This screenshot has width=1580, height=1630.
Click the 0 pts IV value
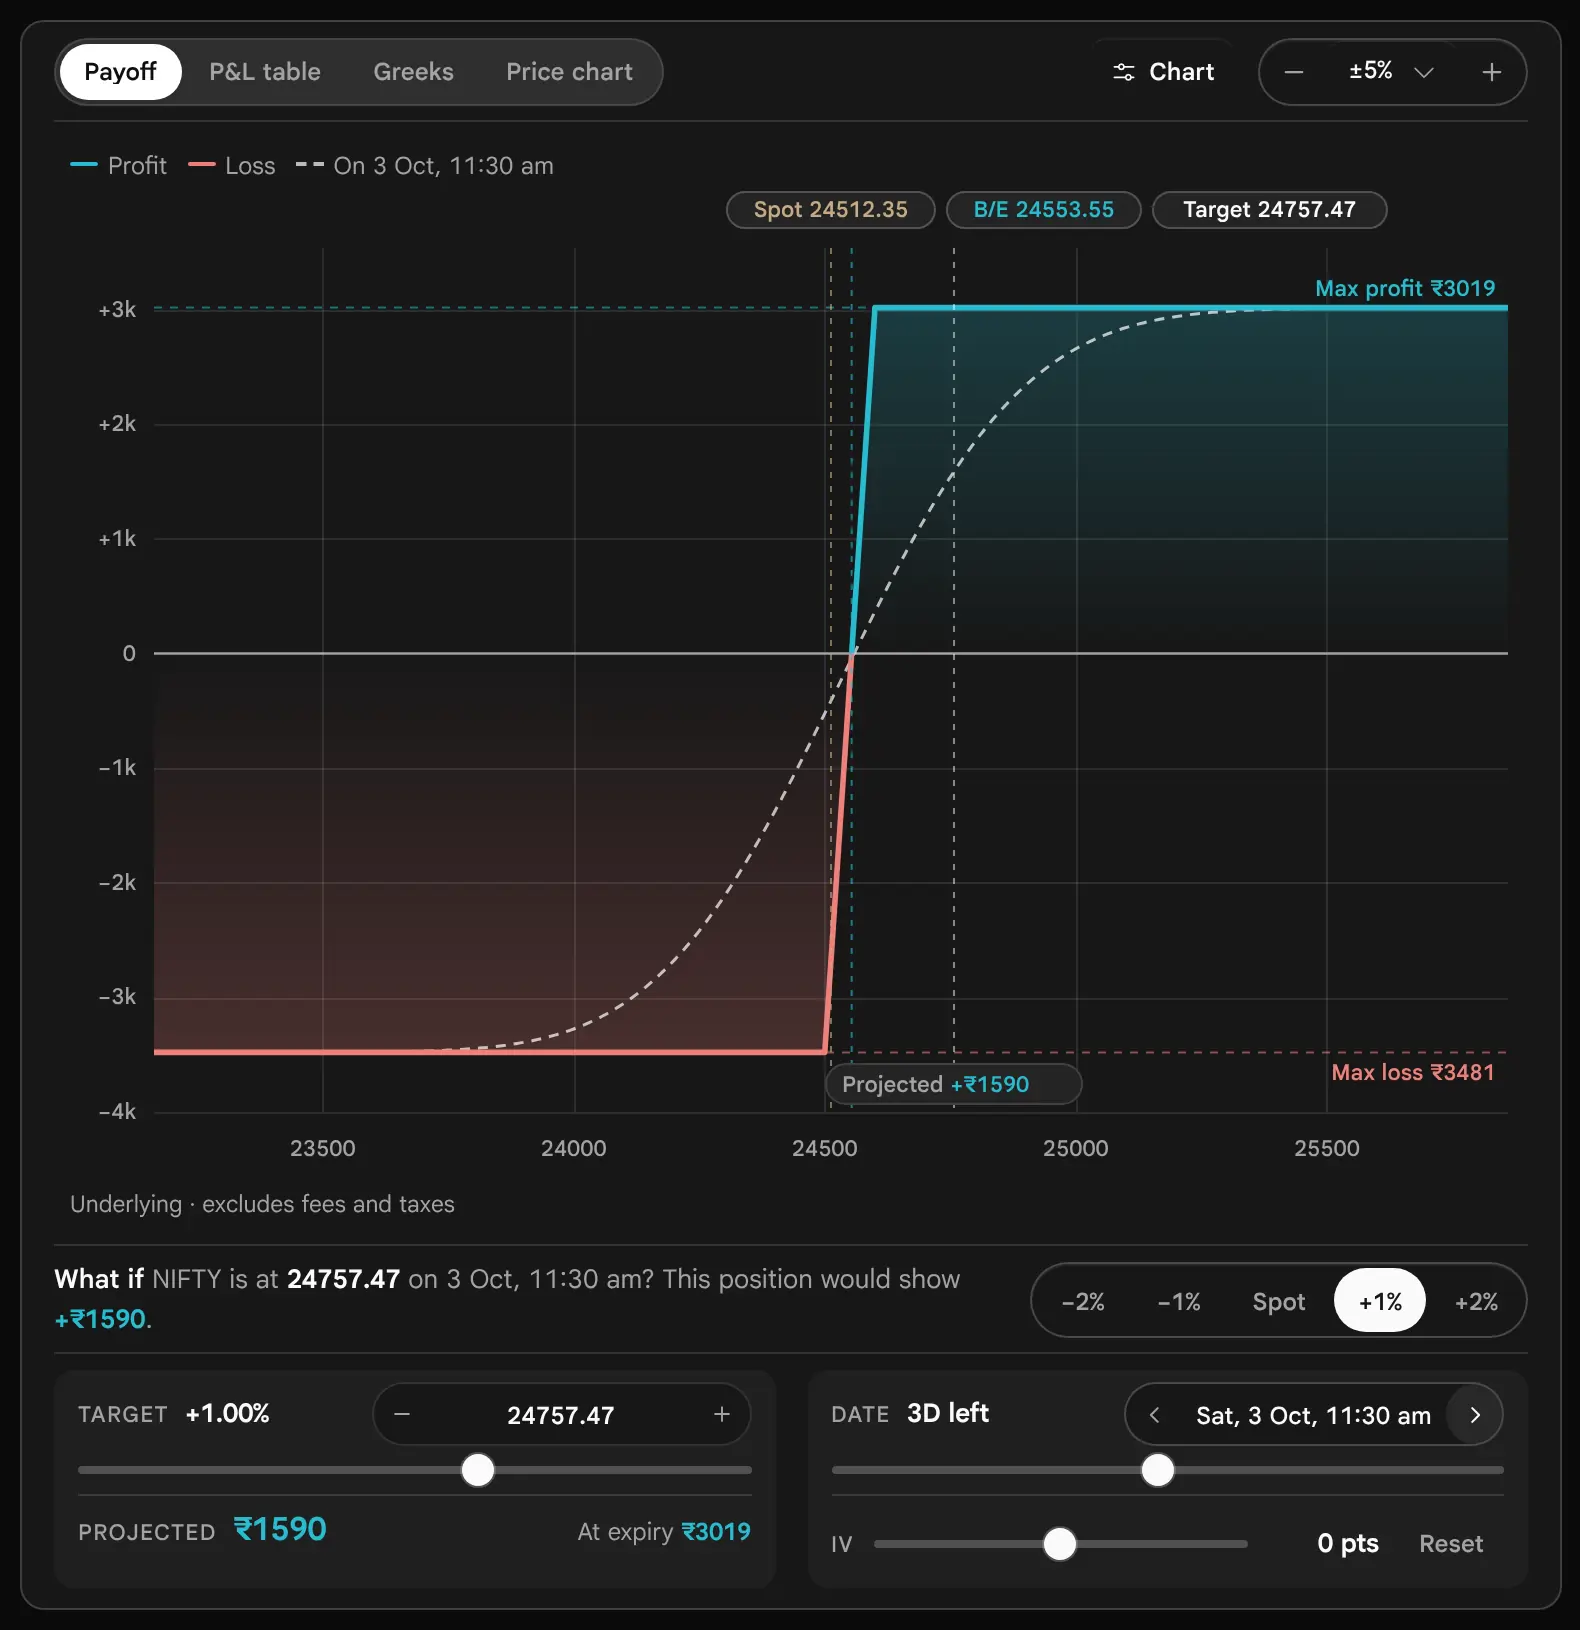tap(1348, 1543)
